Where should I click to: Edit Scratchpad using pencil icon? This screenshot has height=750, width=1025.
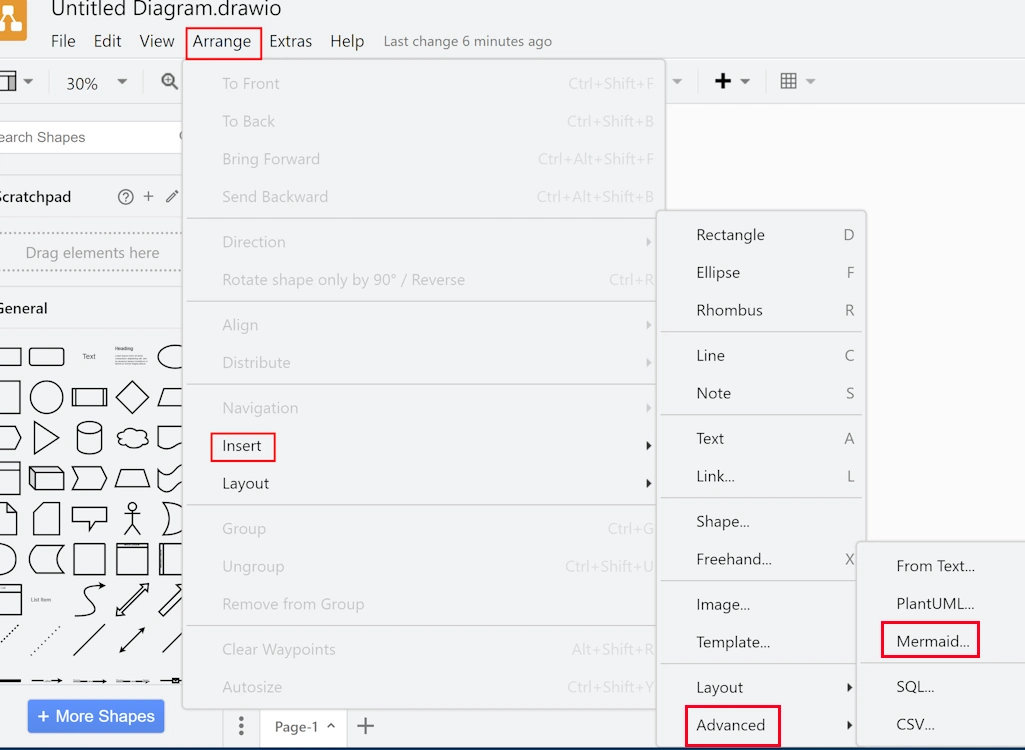pos(172,196)
